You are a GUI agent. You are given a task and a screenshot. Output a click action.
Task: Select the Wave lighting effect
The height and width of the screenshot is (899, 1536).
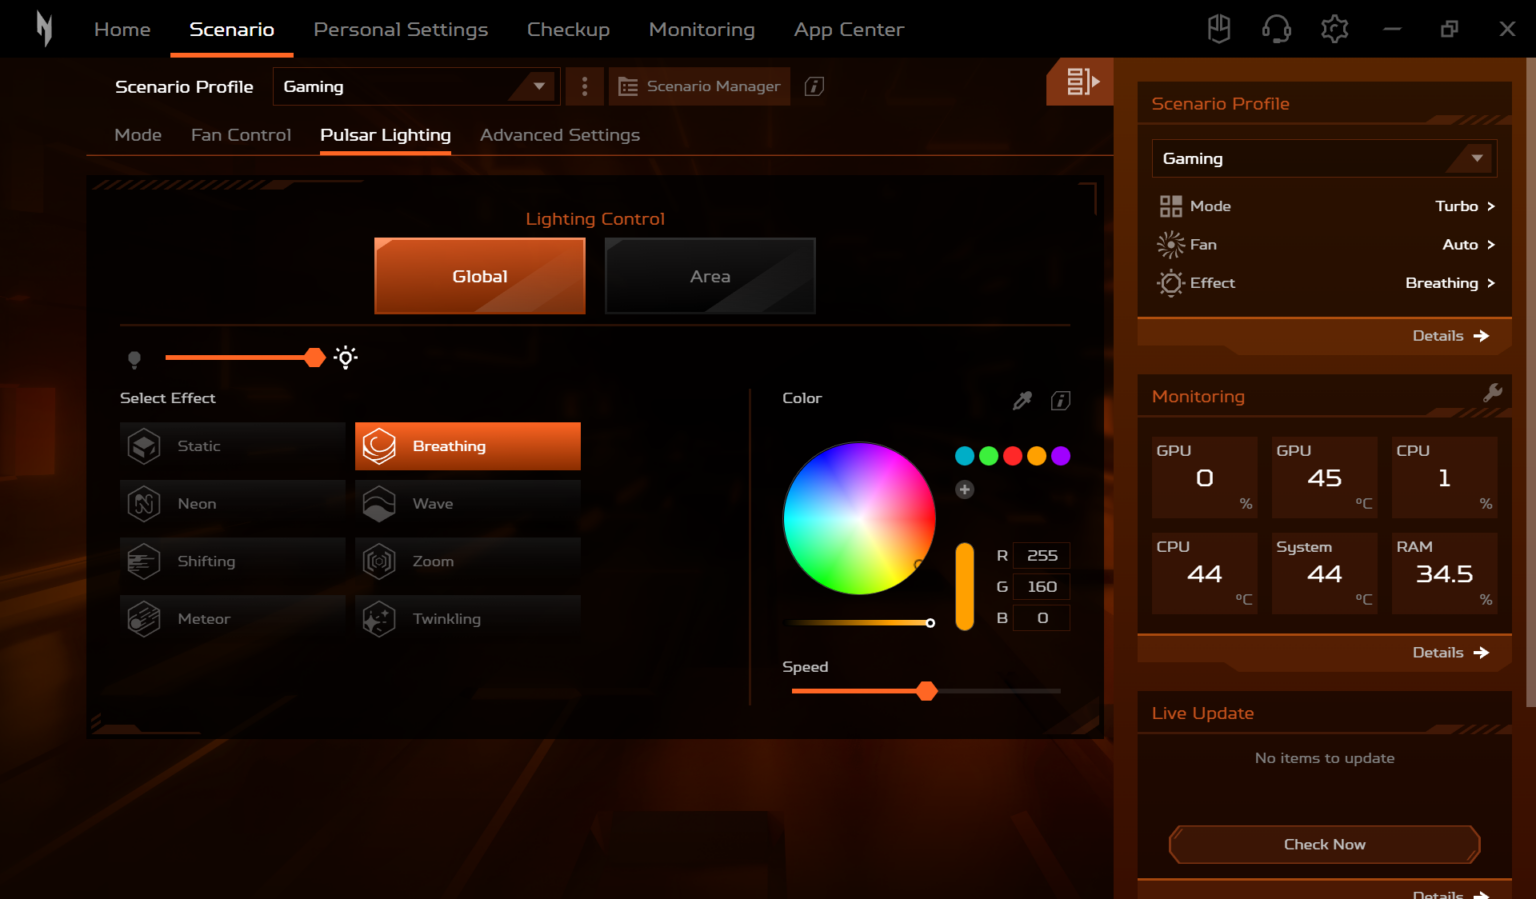(x=468, y=504)
